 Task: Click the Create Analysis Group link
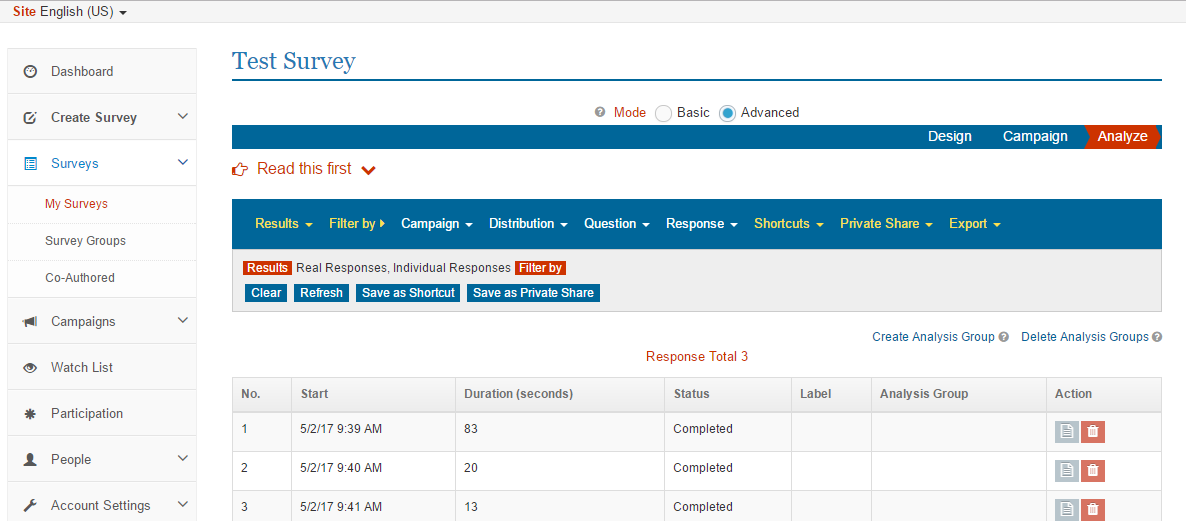point(933,337)
